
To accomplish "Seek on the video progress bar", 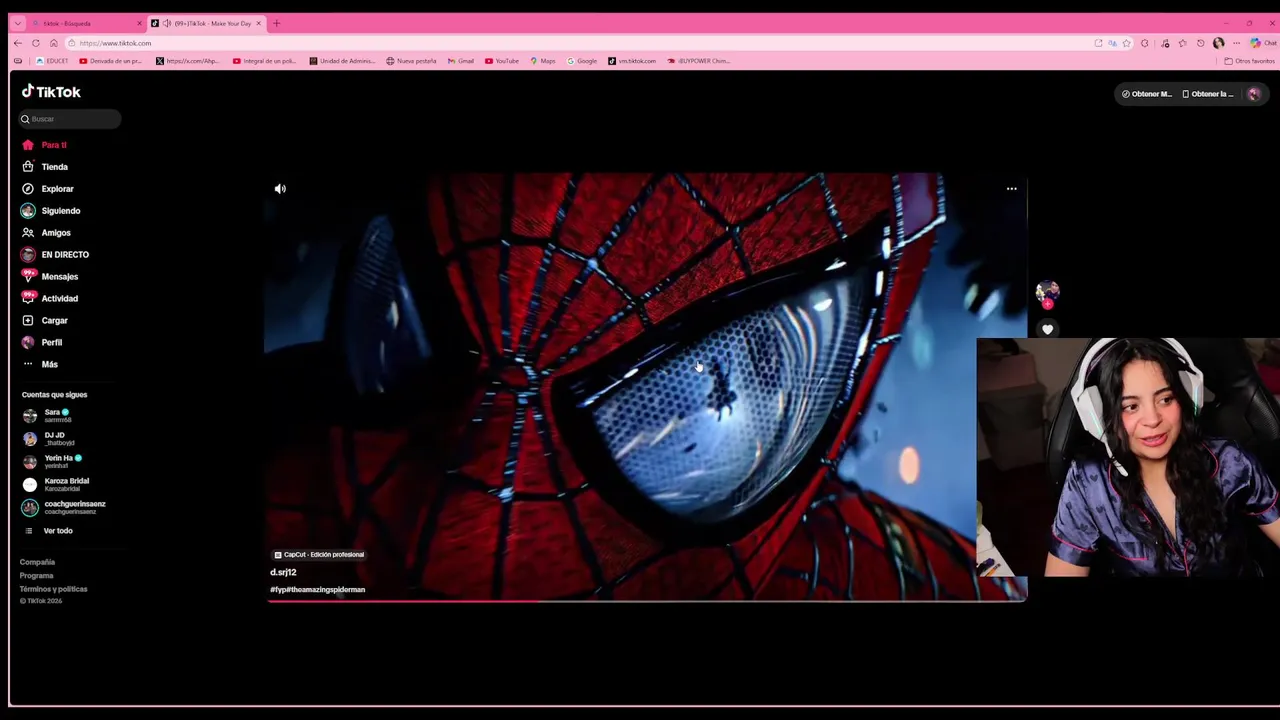I will [646, 600].
